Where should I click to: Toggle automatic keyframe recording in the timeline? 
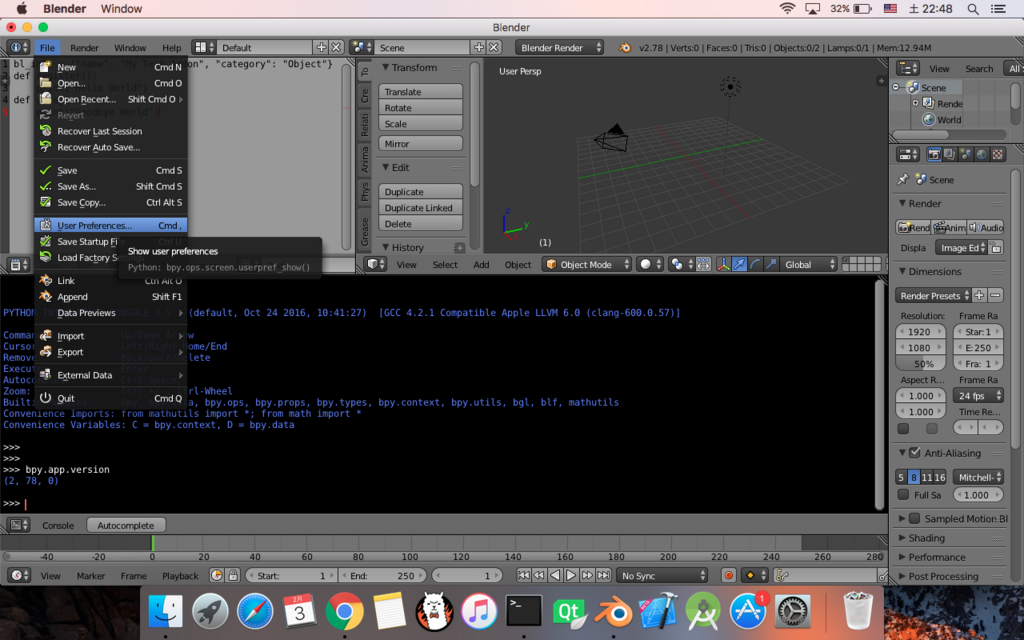729,575
